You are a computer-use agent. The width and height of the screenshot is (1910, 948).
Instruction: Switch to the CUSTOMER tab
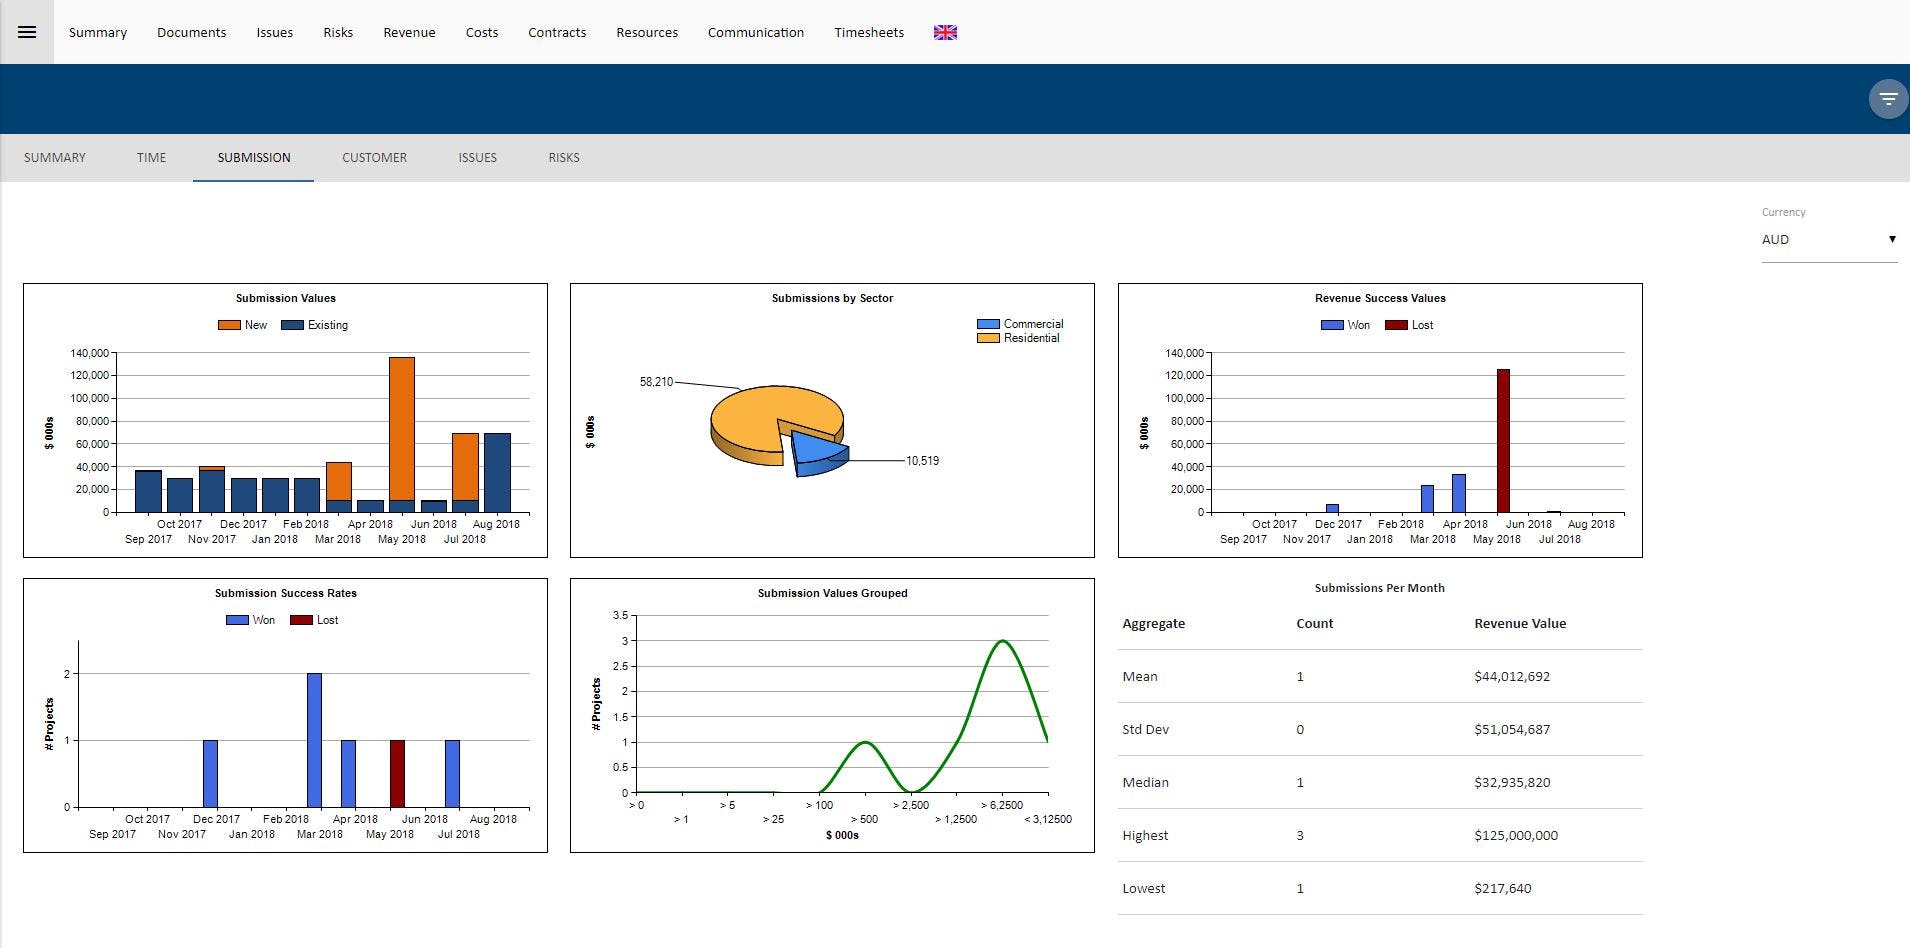coord(374,157)
